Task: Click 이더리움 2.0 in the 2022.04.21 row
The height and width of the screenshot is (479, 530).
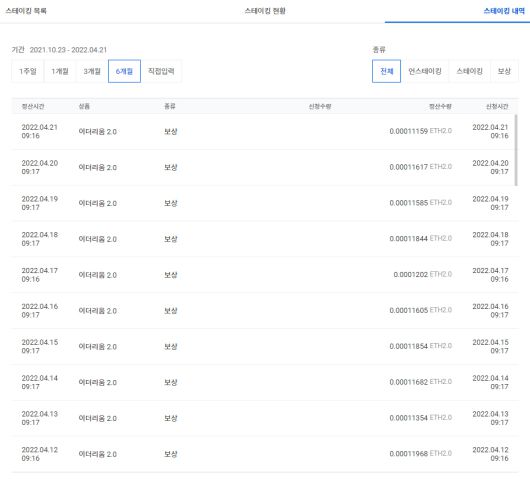Action: 98,131
